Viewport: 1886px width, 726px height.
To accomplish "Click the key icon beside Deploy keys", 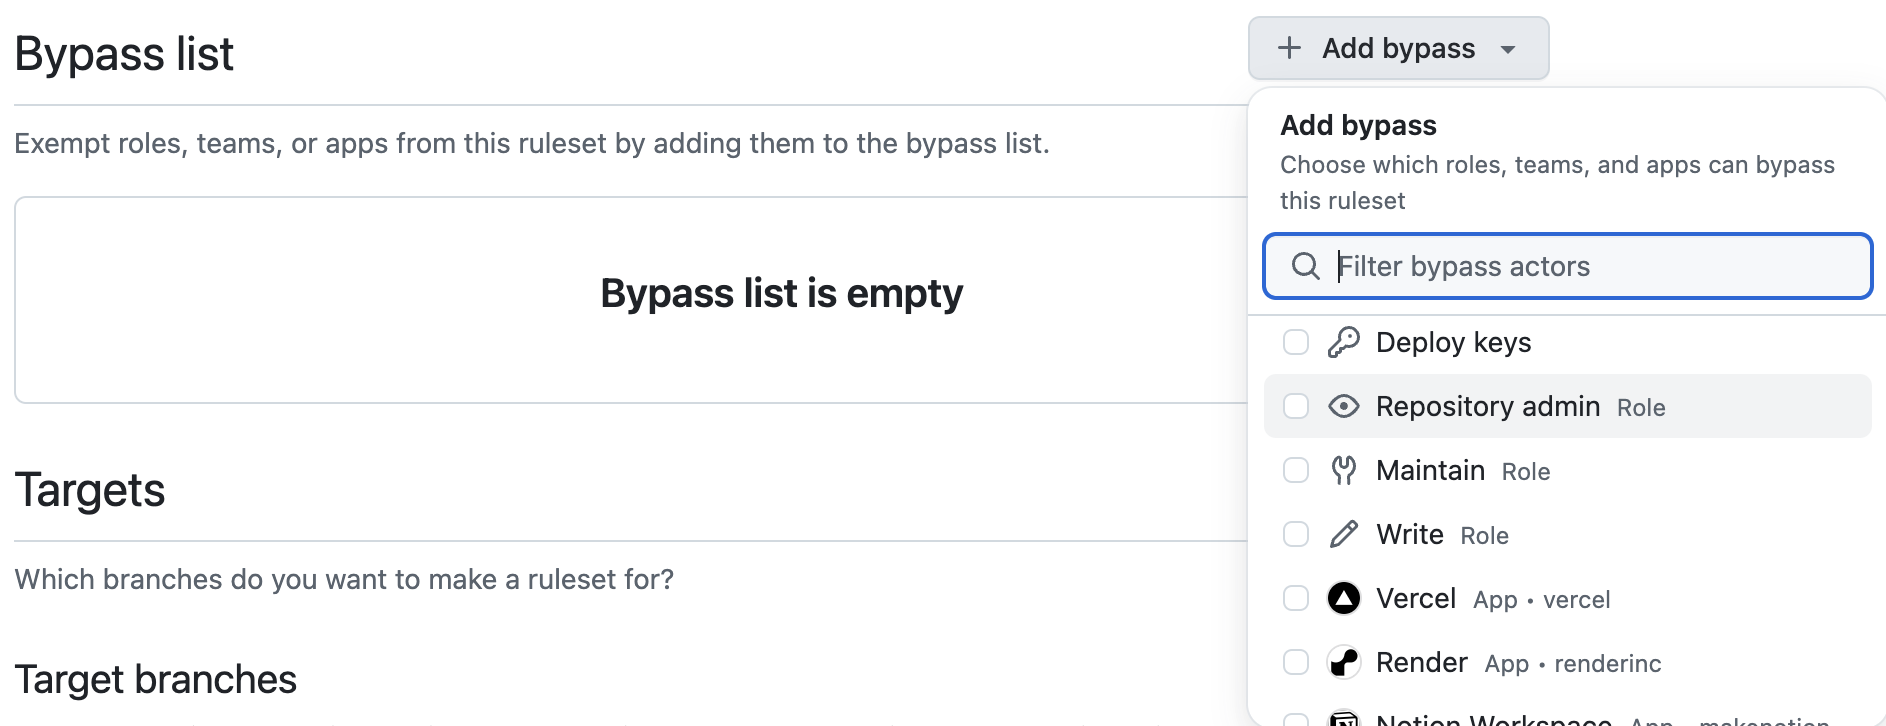I will (1343, 342).
